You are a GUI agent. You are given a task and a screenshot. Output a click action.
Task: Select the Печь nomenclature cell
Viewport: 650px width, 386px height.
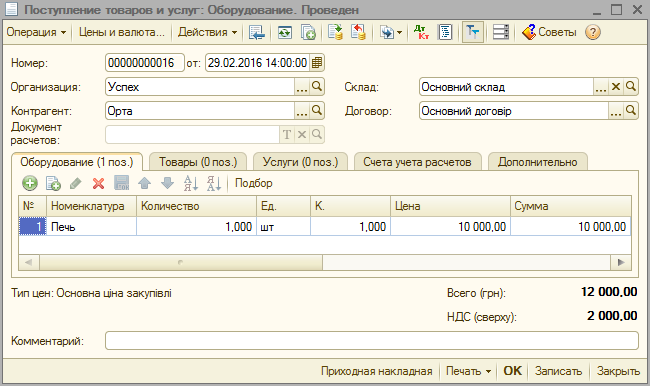92,227
